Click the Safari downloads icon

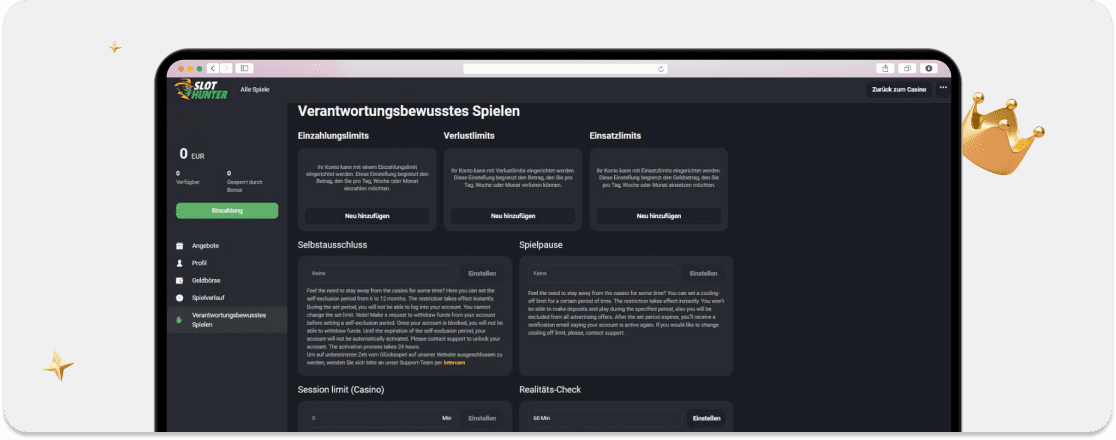tap(928, 68)
